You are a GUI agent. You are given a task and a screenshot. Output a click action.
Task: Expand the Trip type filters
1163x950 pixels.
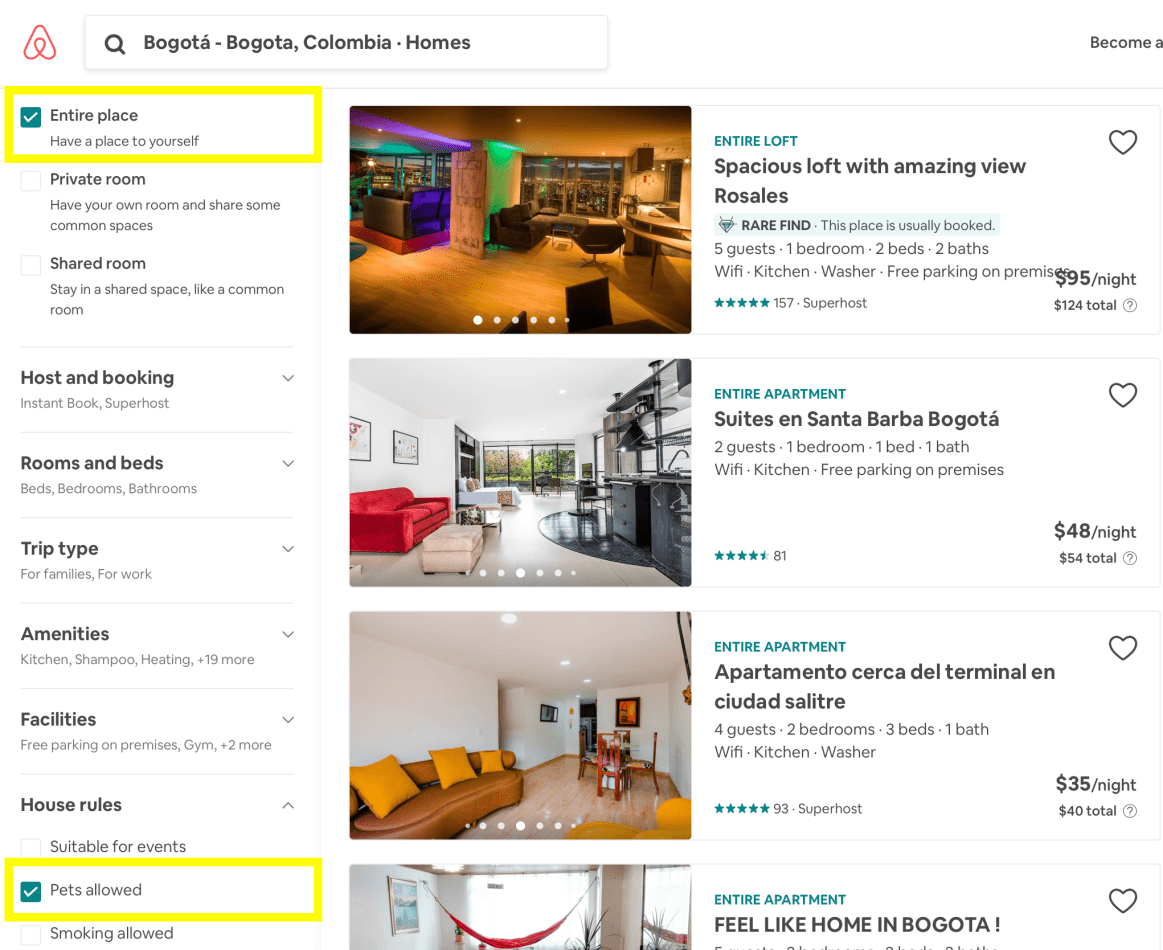click(288, 548)
